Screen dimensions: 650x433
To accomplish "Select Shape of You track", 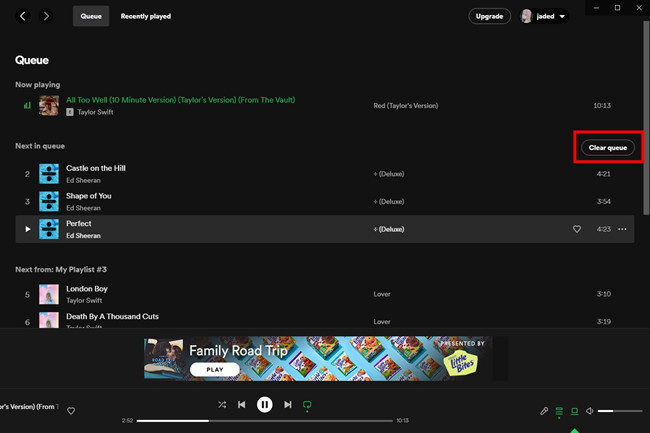I will coord(325,201).
